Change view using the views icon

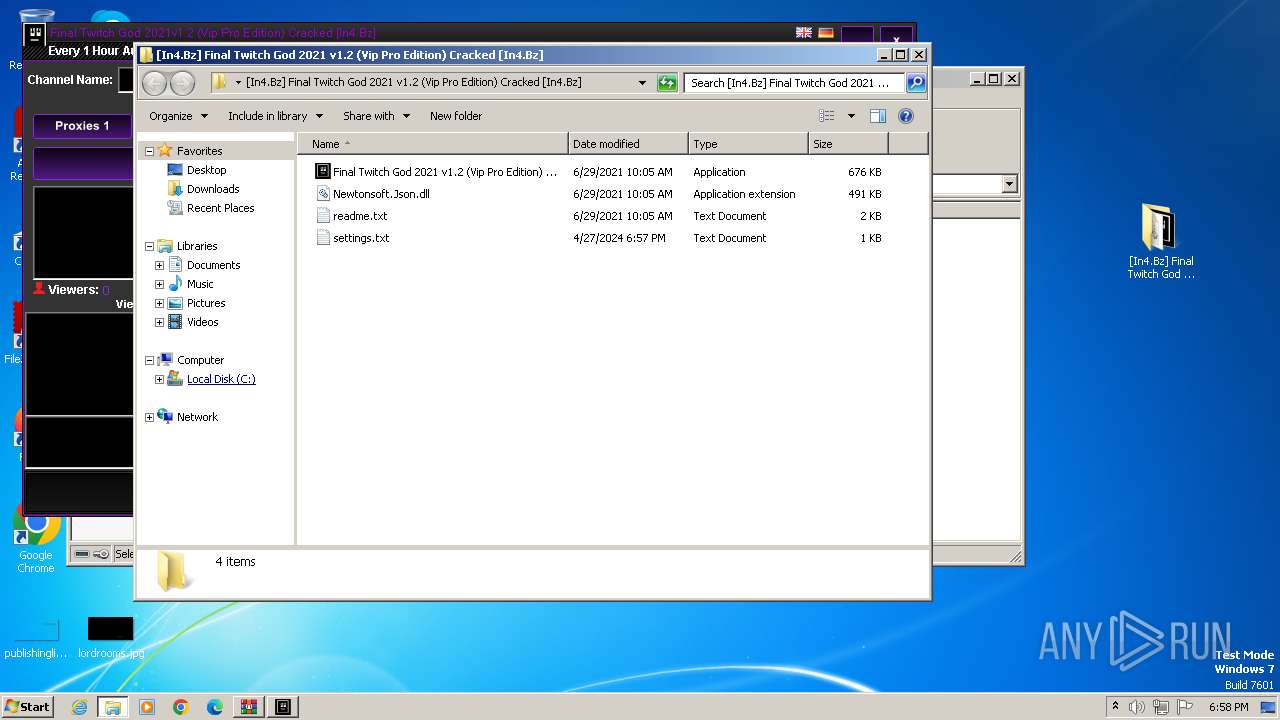(x=827, y=116)
